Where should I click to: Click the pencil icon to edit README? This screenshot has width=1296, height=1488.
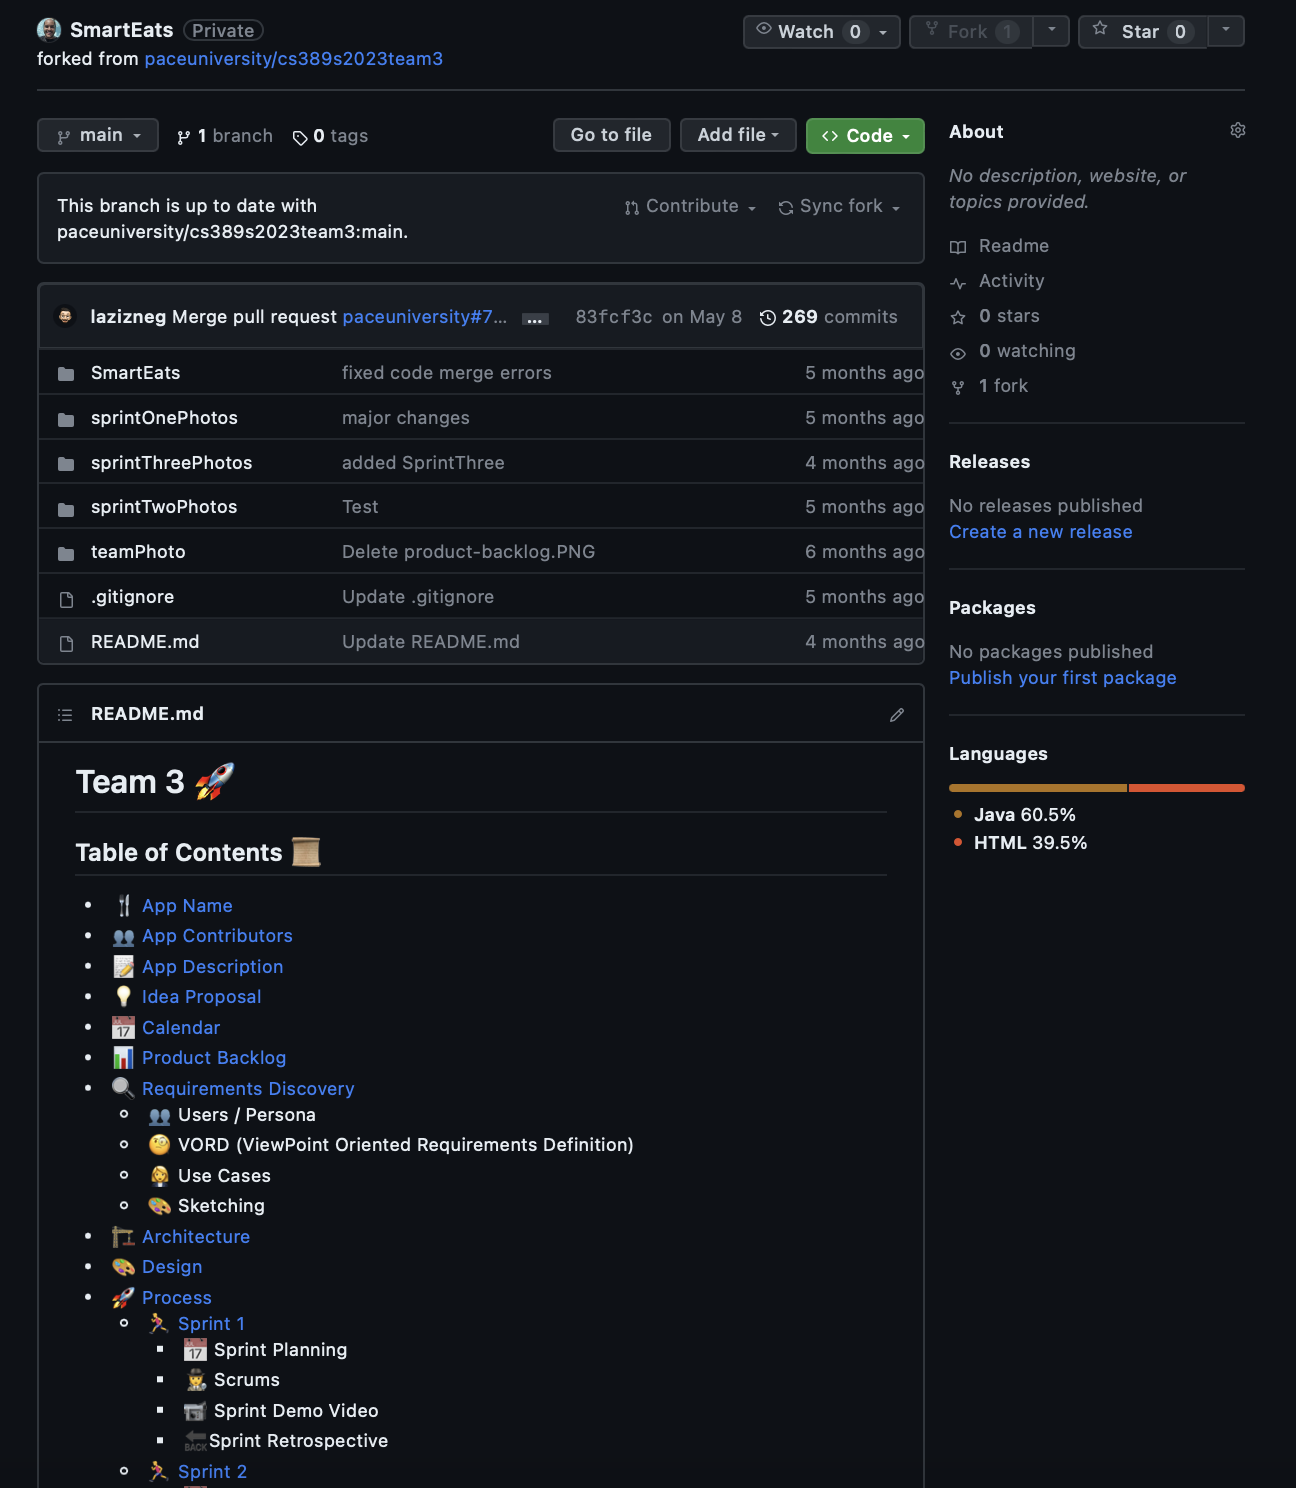tap(896, 714)
